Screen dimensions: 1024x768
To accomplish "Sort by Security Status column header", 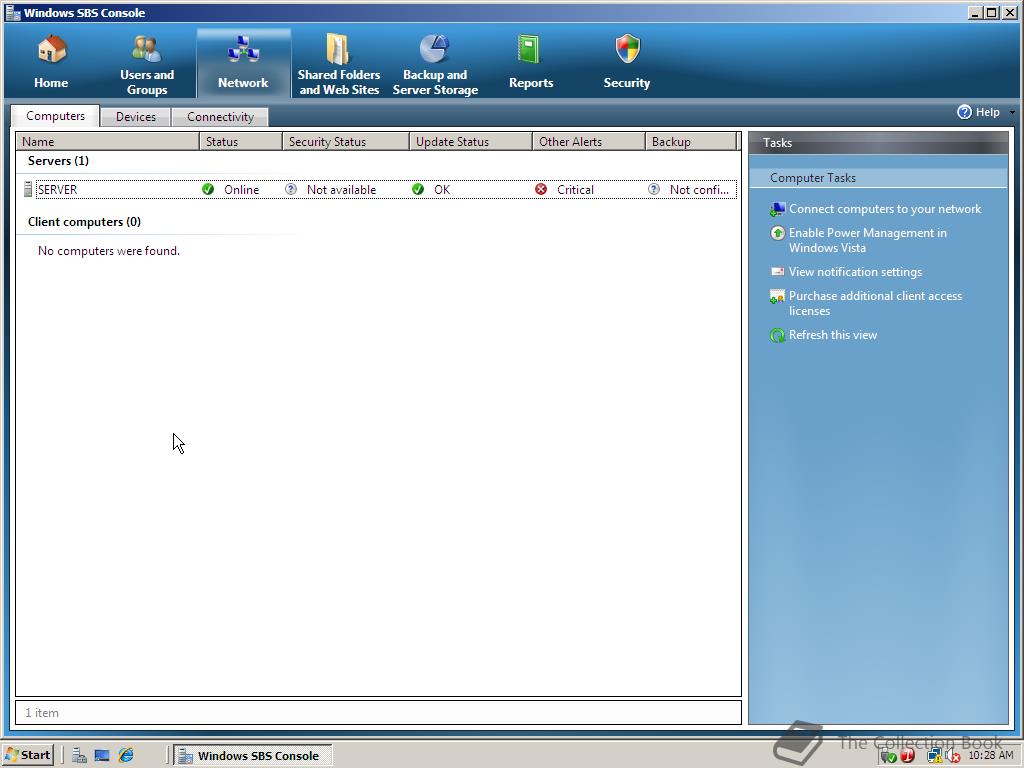I will coord(346,142).
